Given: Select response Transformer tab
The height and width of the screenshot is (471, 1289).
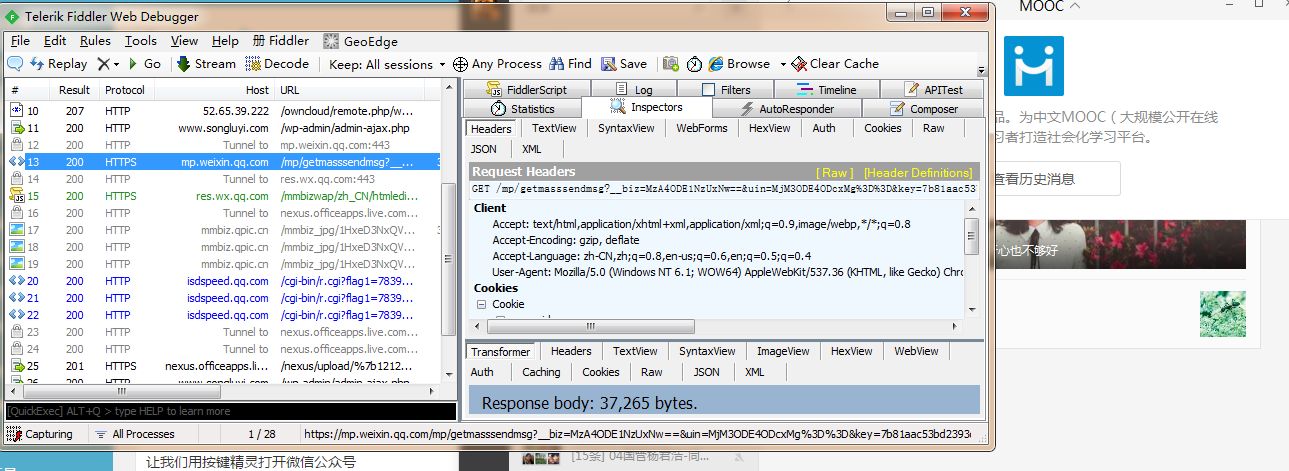Looking at the screenshot, I should [501, 351].
